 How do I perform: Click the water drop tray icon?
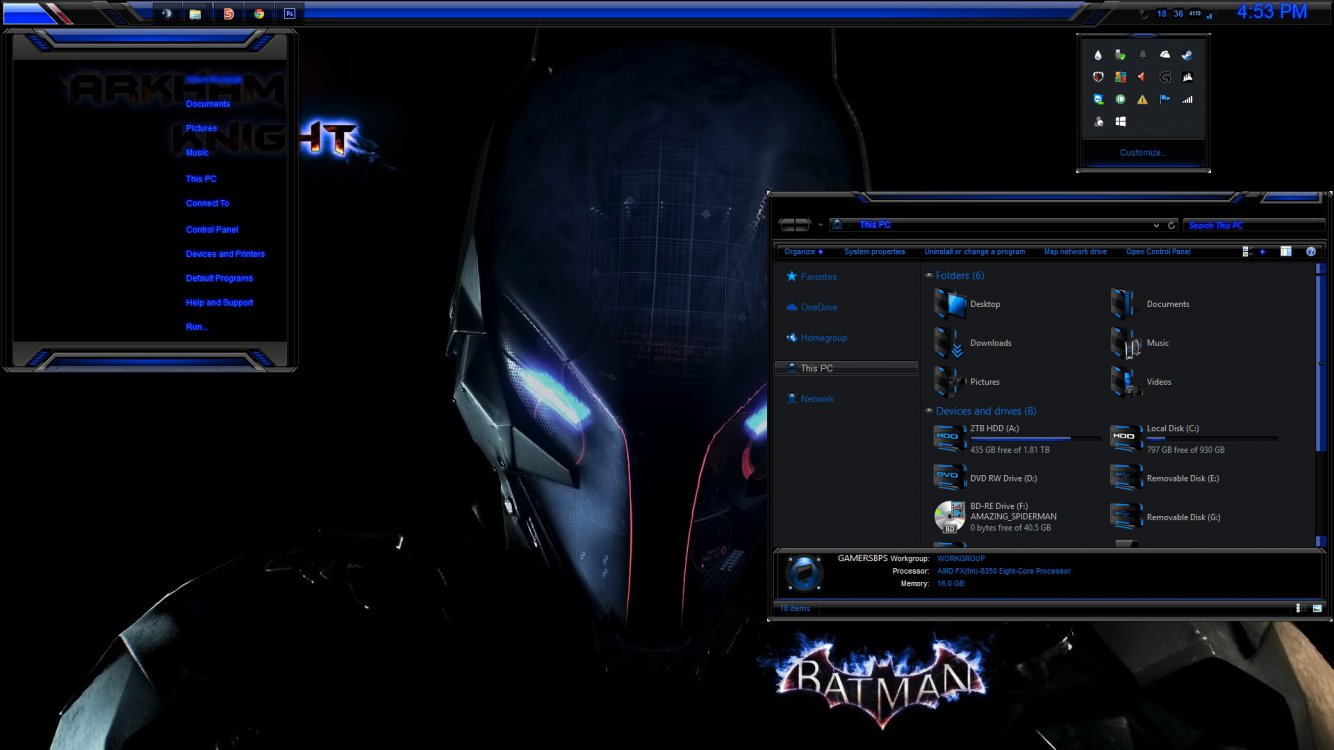point(1098,55)
